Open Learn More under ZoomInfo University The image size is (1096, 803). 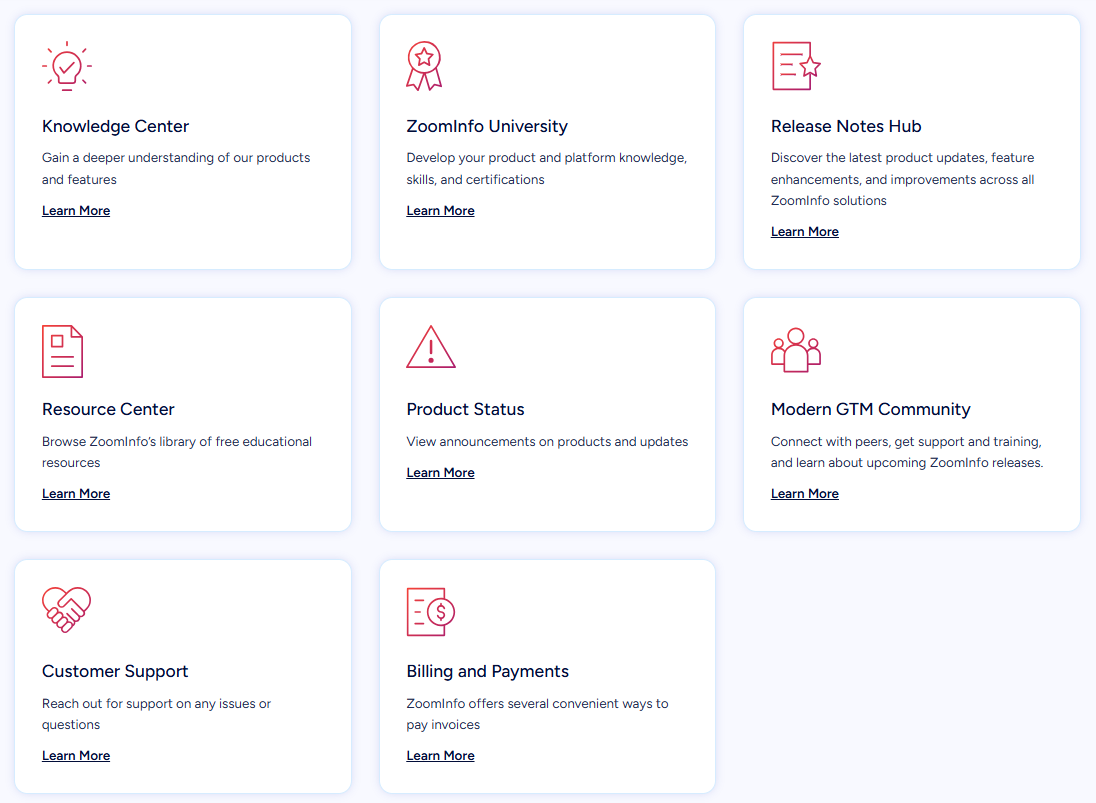tap(440, 211)
